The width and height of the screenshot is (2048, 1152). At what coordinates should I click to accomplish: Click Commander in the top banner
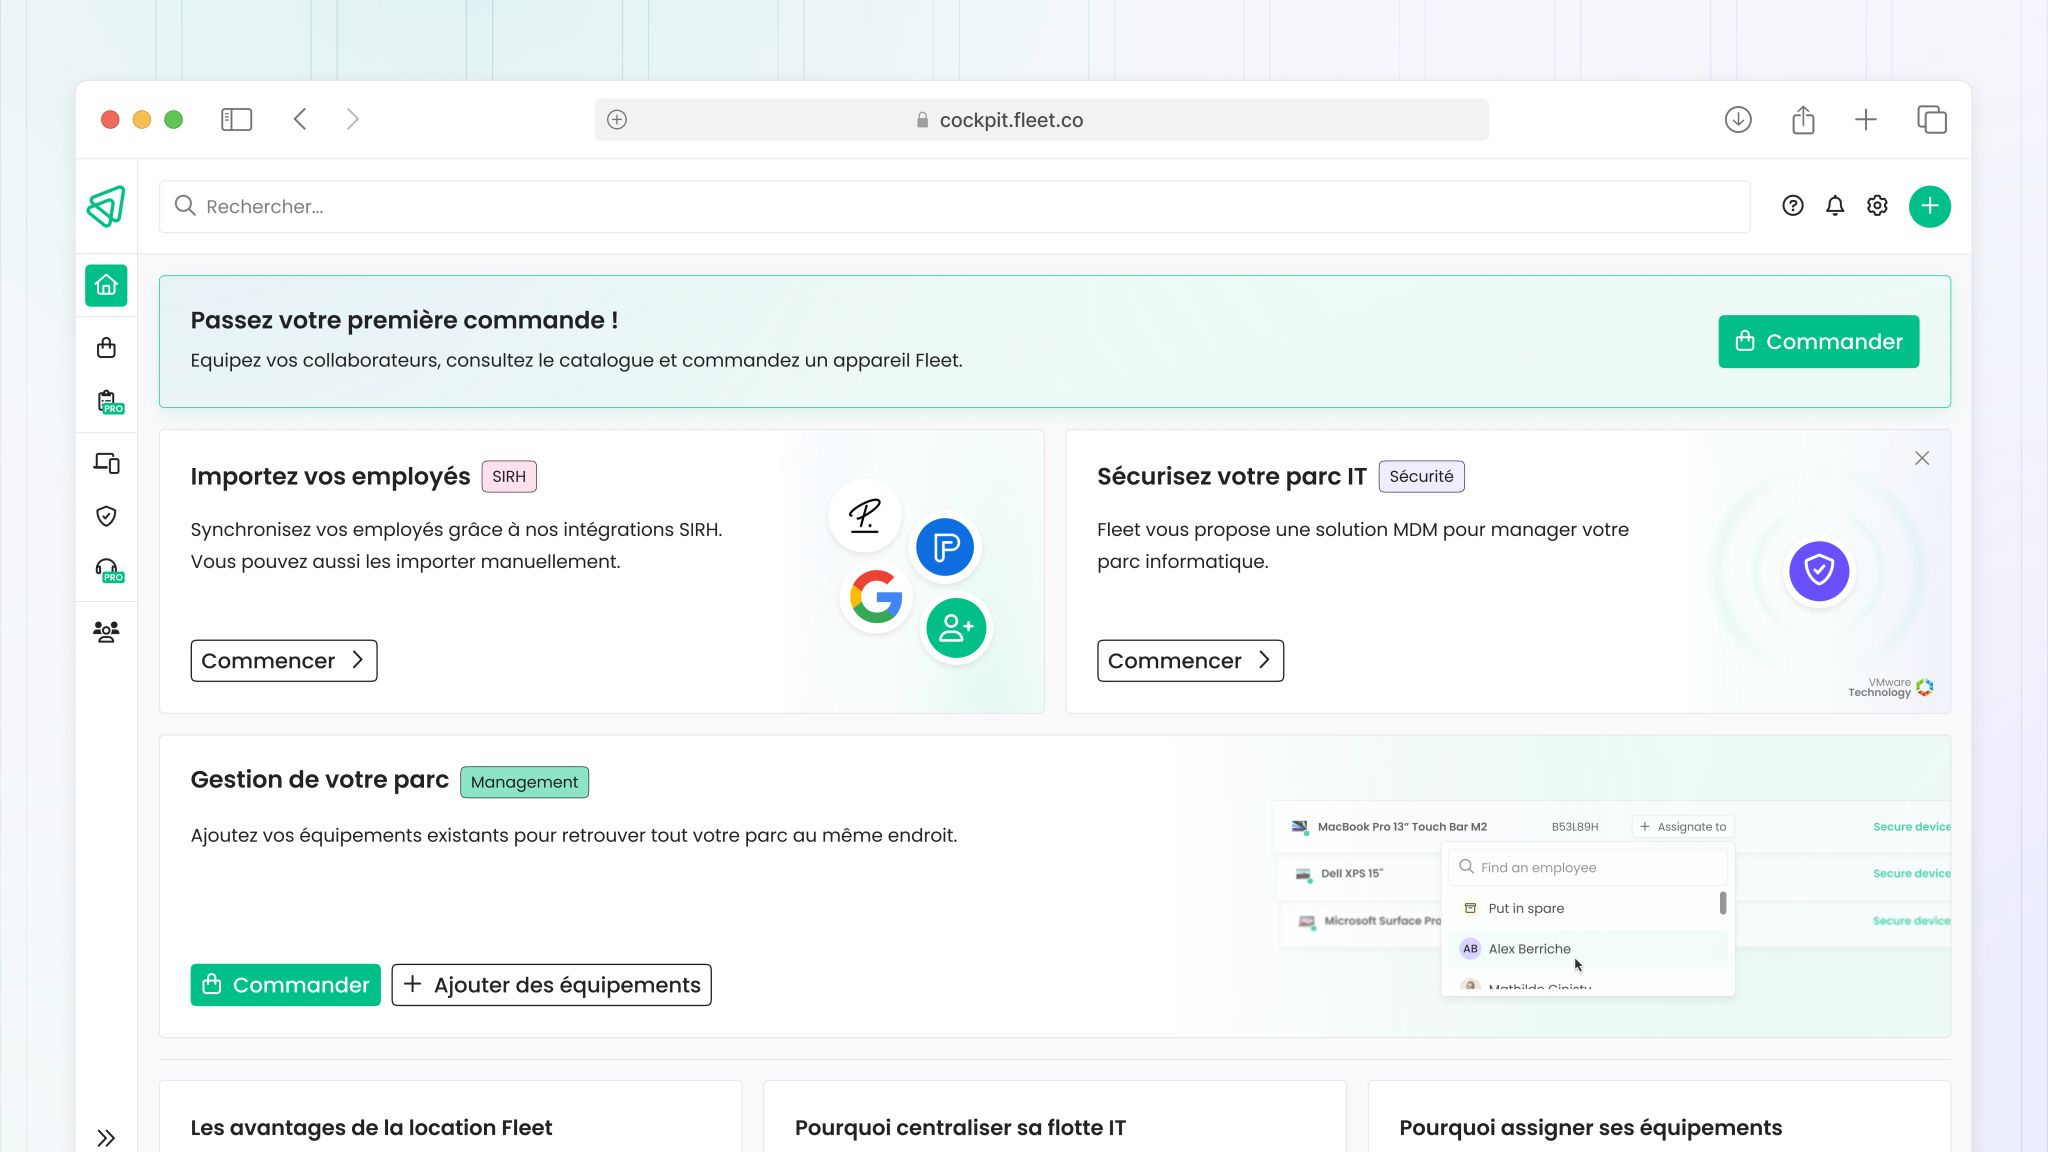tap(1818, 342)
